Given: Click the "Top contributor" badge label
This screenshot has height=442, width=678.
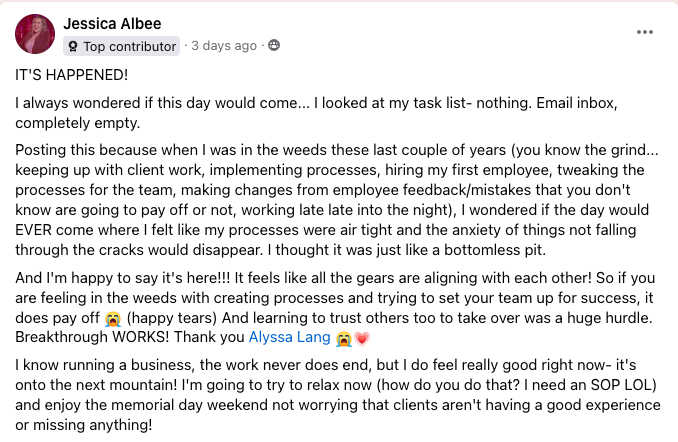Looking at the screenshot, I should [130, 46].
